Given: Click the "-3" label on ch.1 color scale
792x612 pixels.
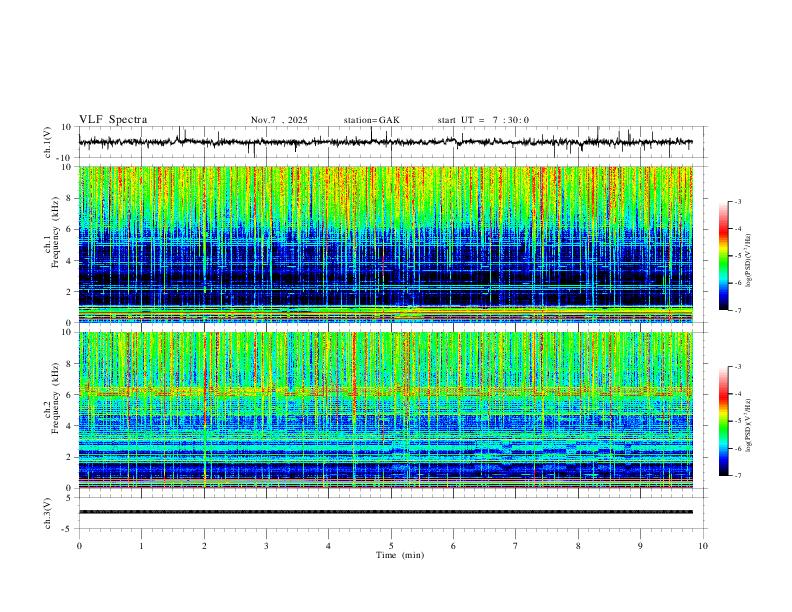Looking at the screenshot, I should pyautogui.click(x=737, y=201).
